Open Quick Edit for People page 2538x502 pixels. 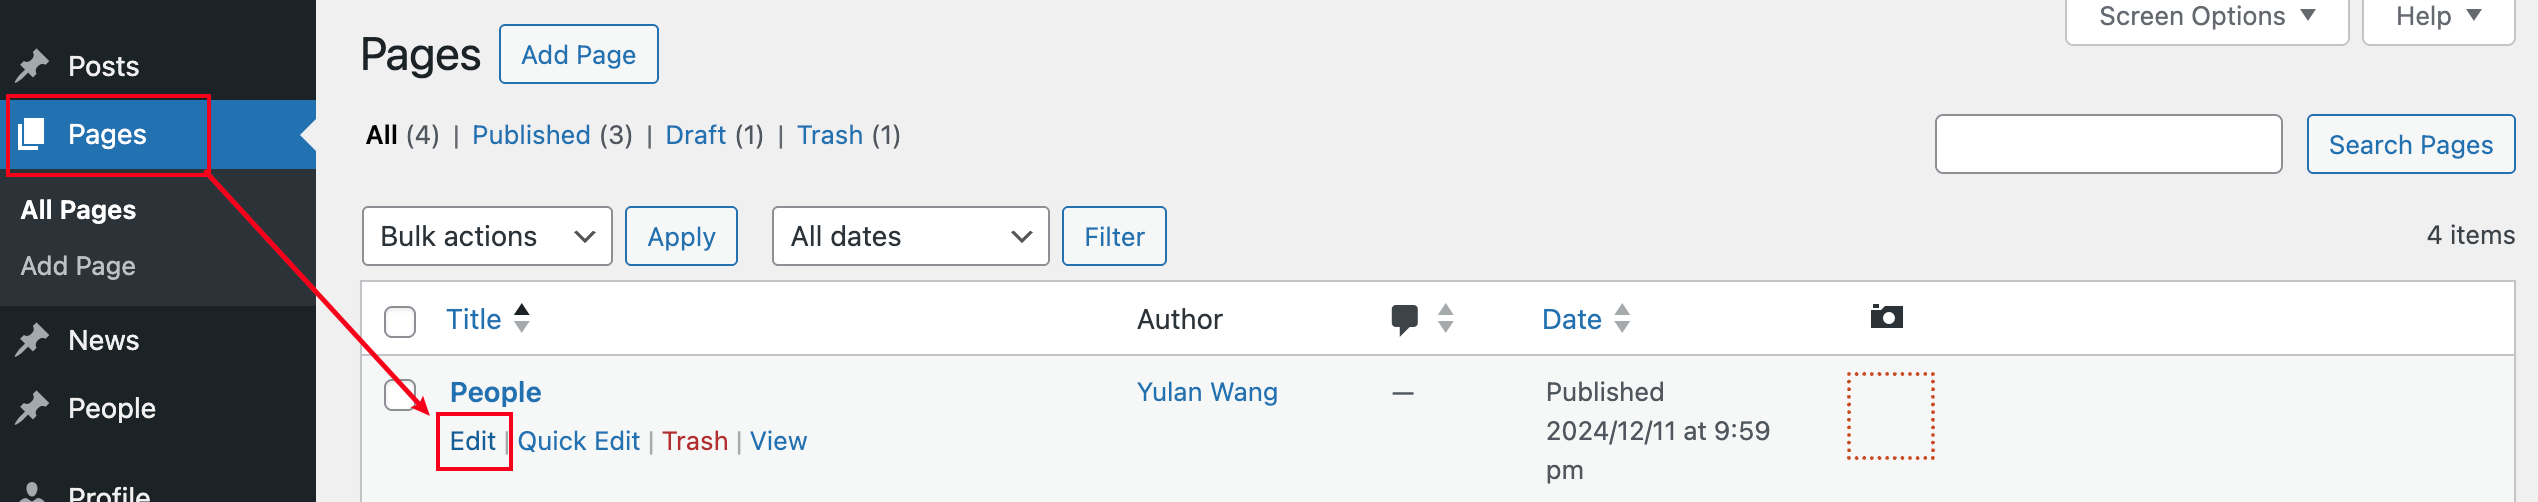[x=578, y=441]
